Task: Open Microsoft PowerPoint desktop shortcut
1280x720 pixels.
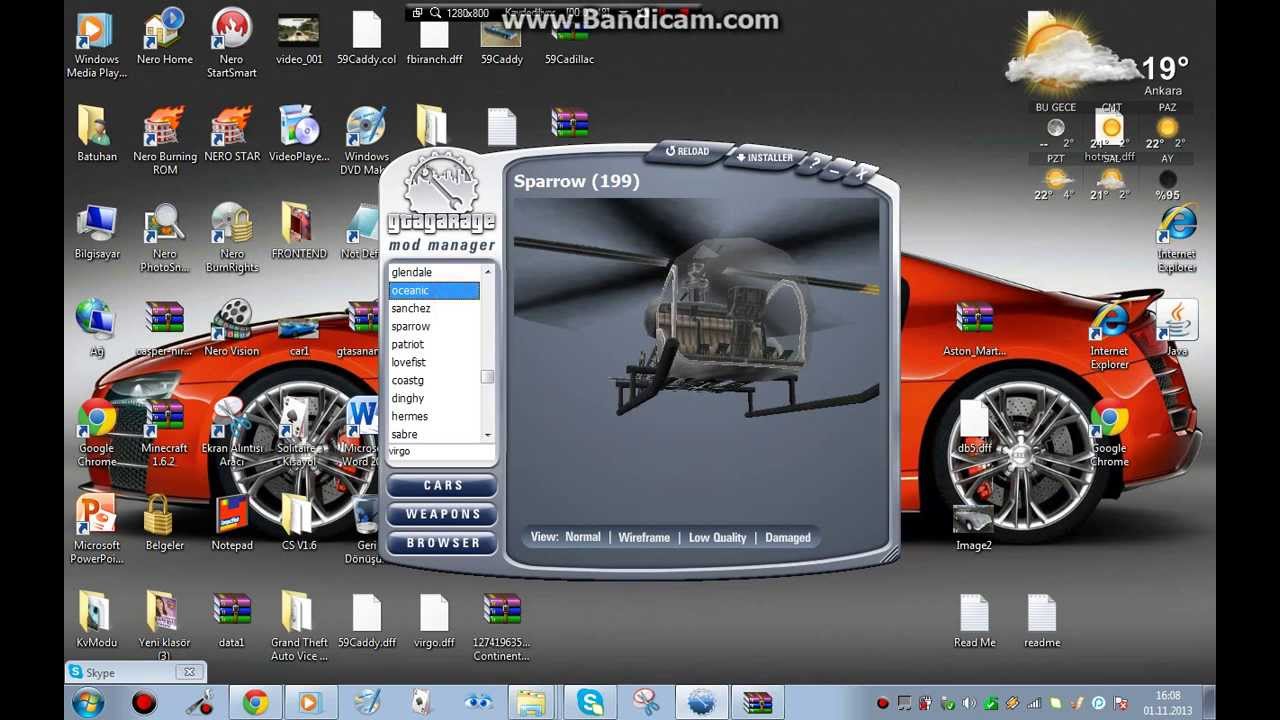Action: (96, 530)
